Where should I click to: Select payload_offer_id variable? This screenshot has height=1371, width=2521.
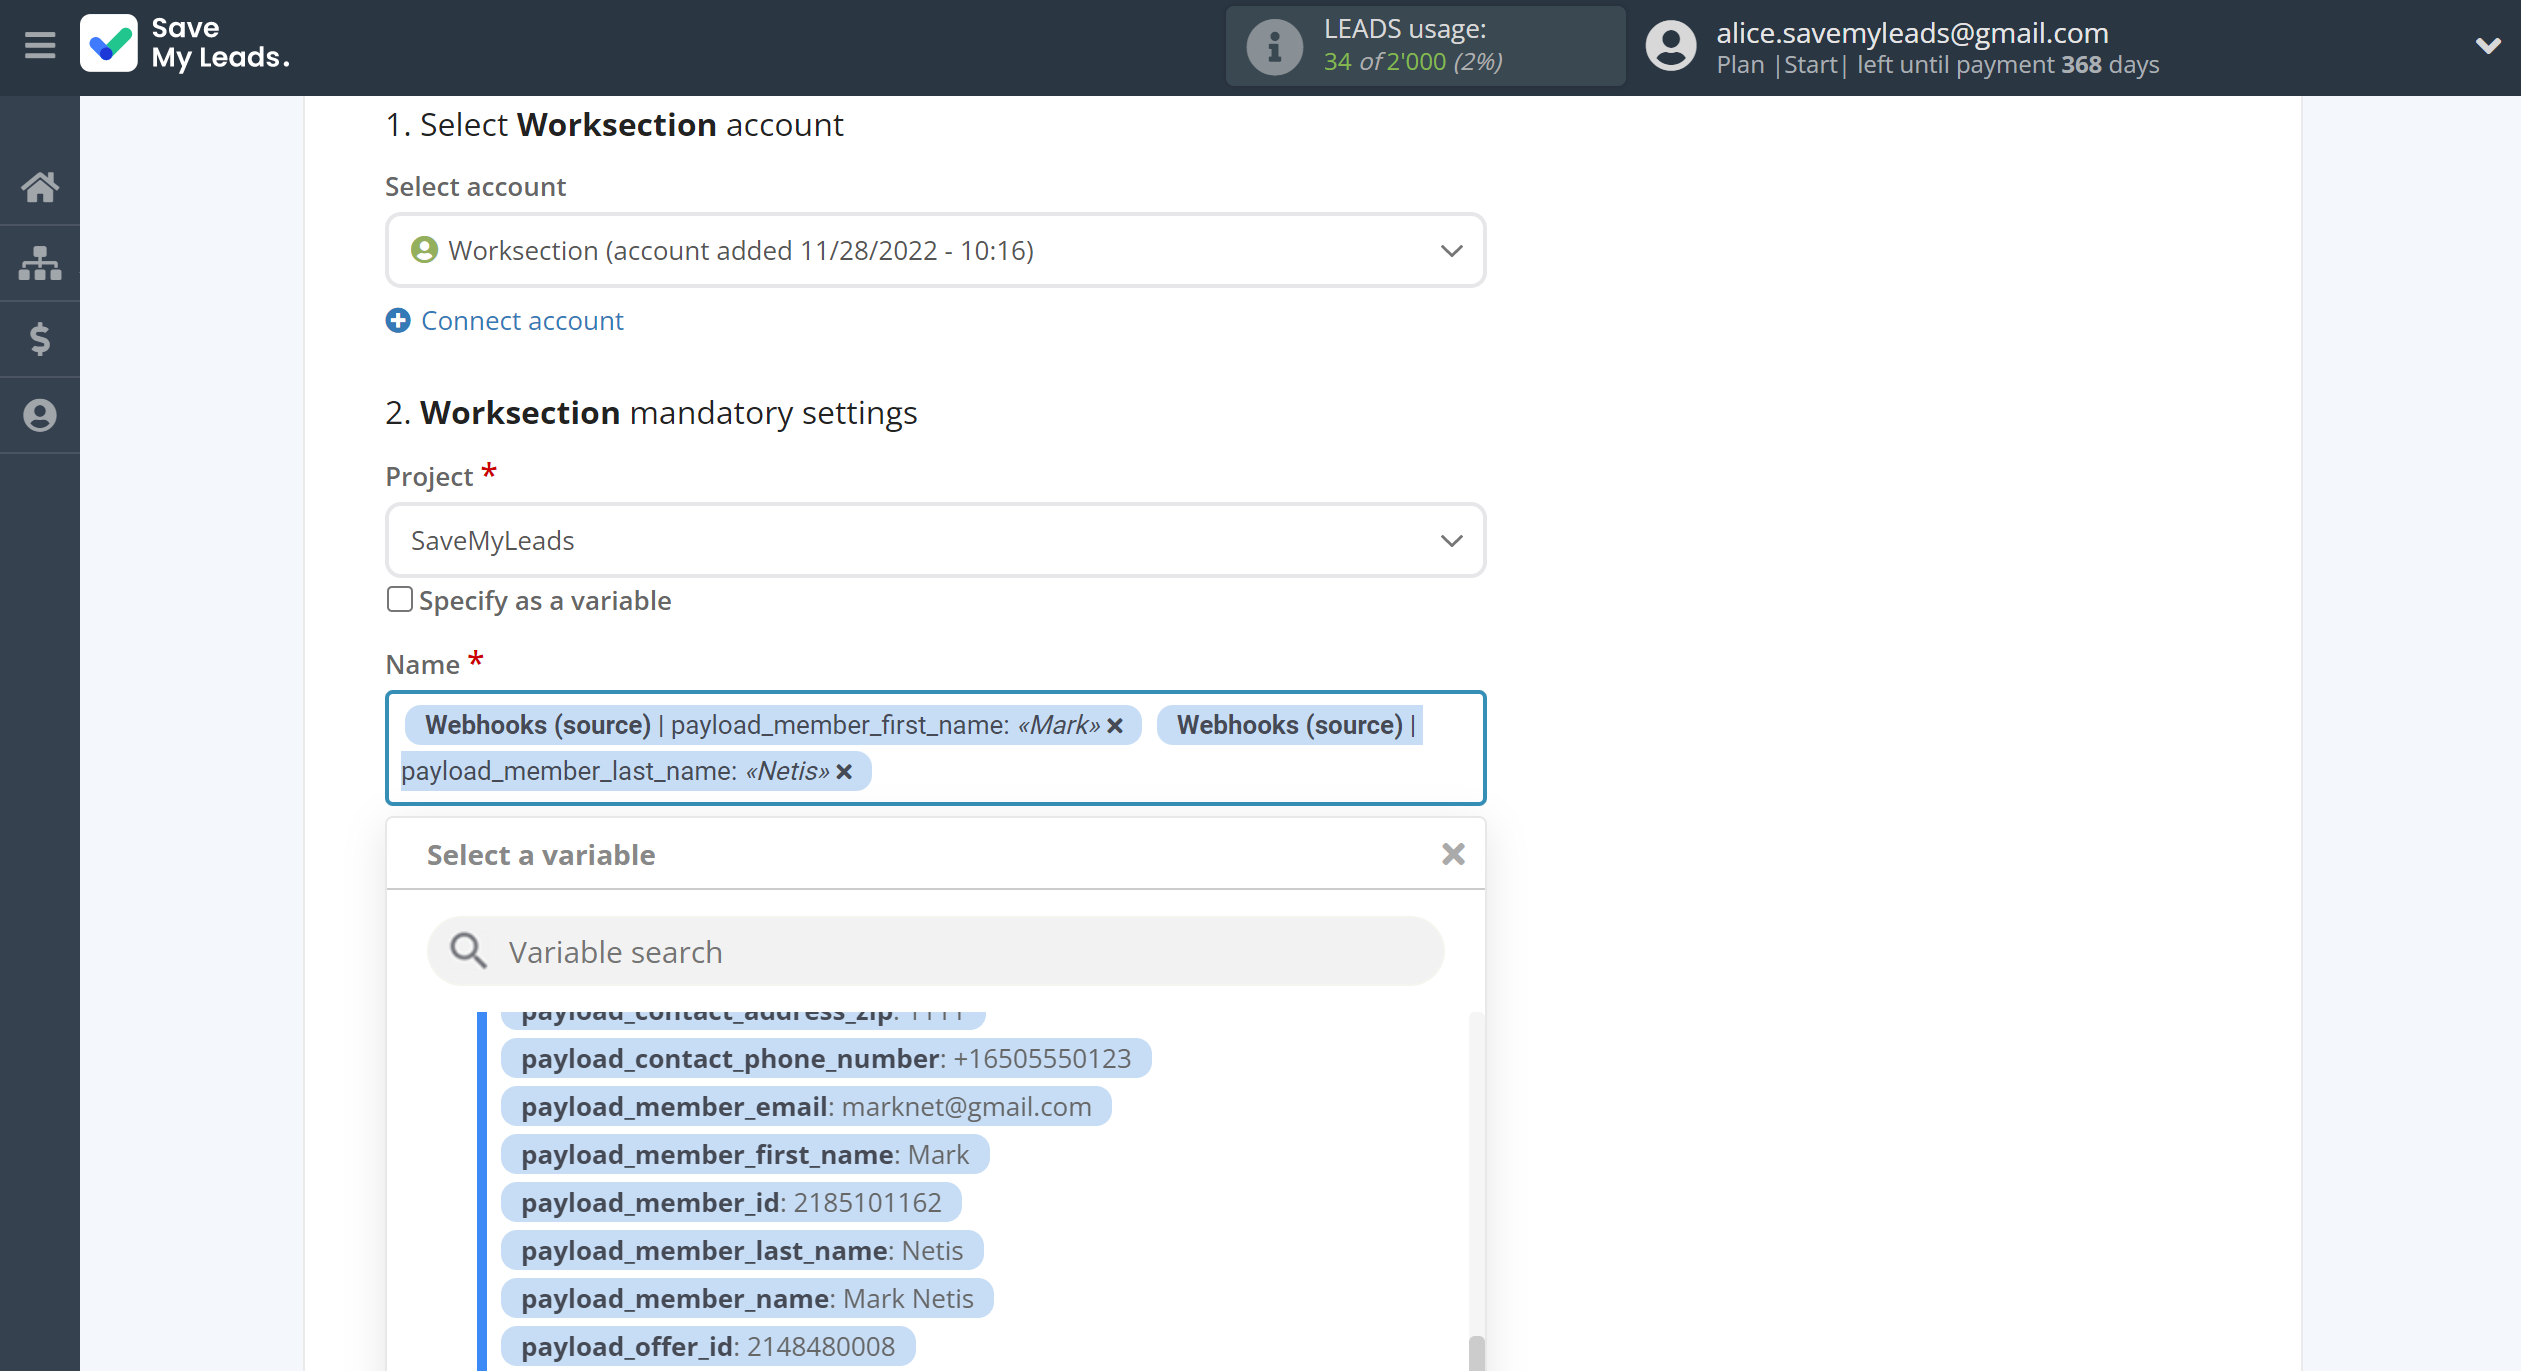[708, 1346]
